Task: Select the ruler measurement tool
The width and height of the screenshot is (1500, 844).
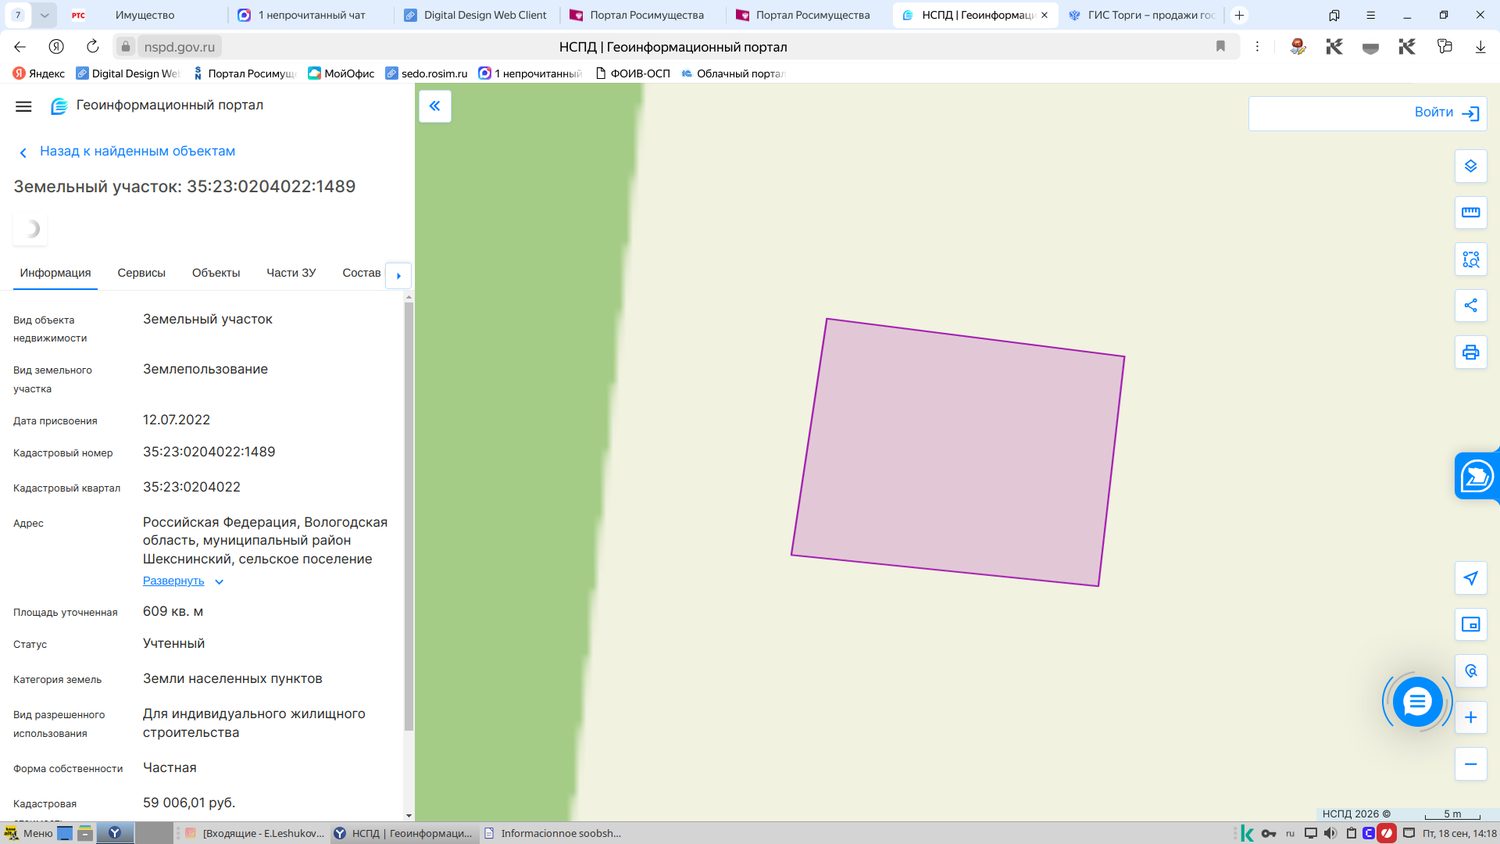Action: [1471, 212]
